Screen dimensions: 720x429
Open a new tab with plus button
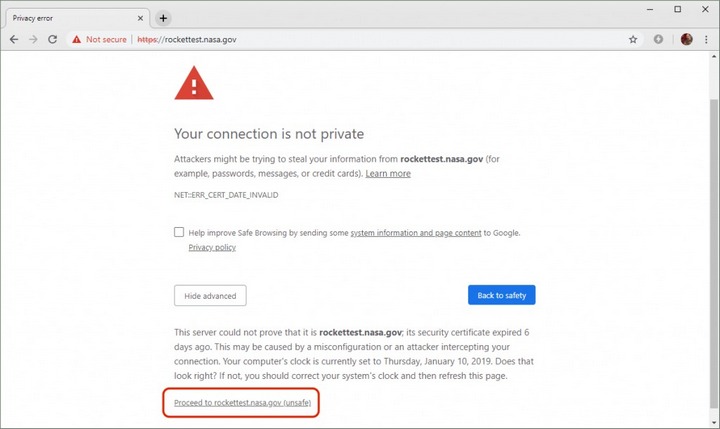click(x=164, y=18)
